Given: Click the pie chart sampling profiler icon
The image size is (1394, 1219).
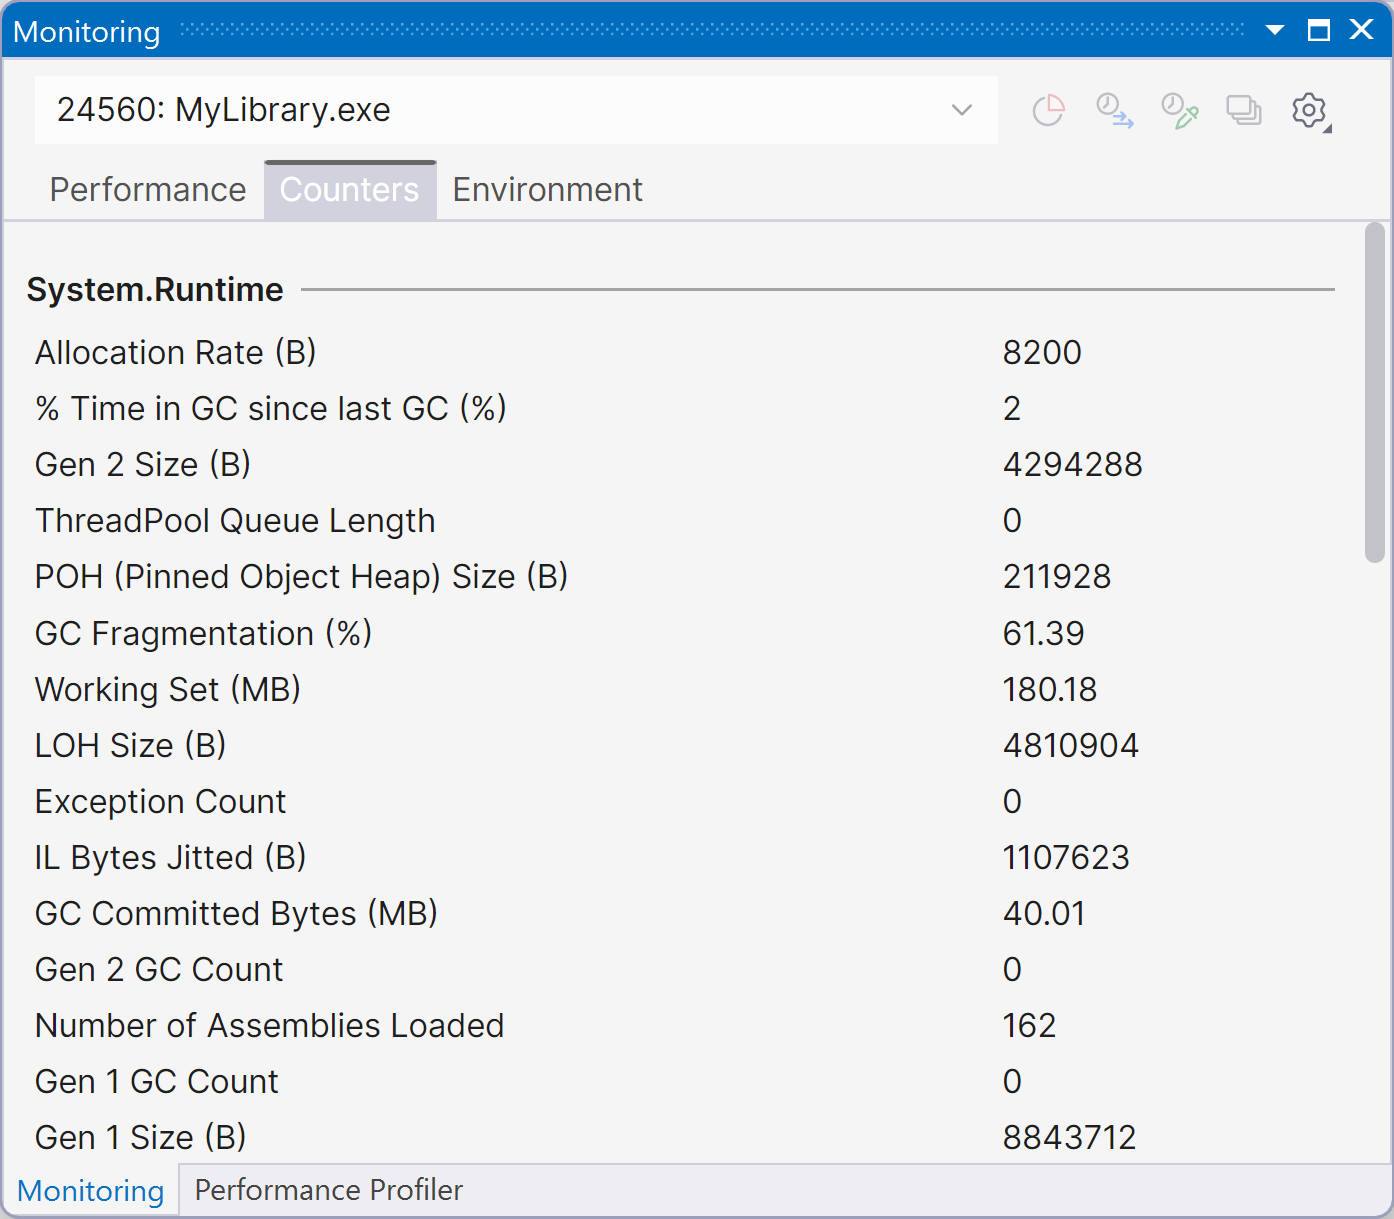Looking at the screenshot, I should coord(1048,110).
